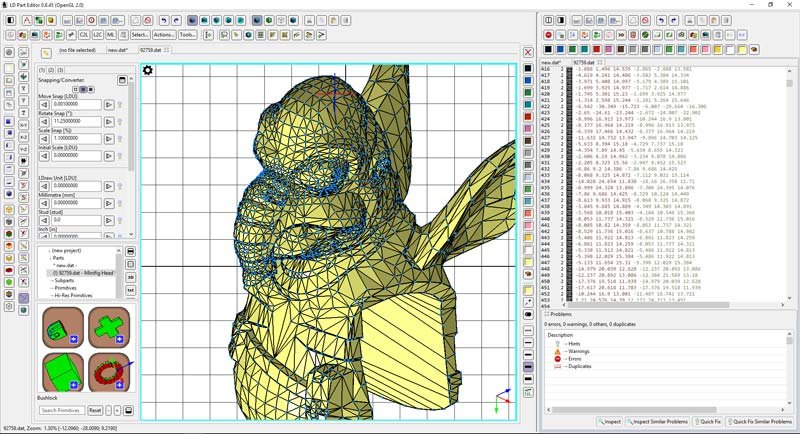Screen dimensions: 800x434
Task: Click the Quick Fix button
Action: tap(708, 422)
